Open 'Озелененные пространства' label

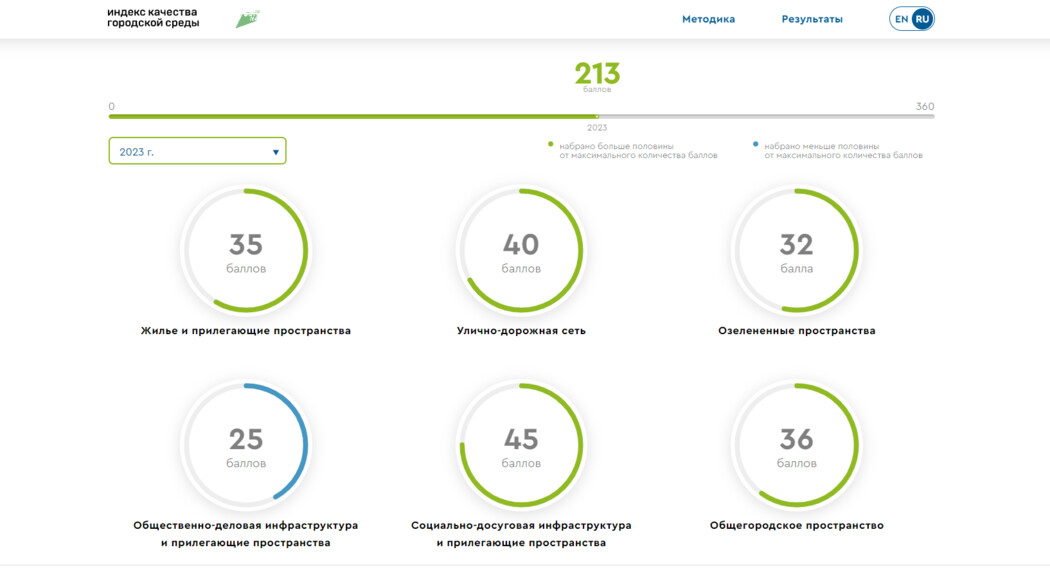click(796, 331)
